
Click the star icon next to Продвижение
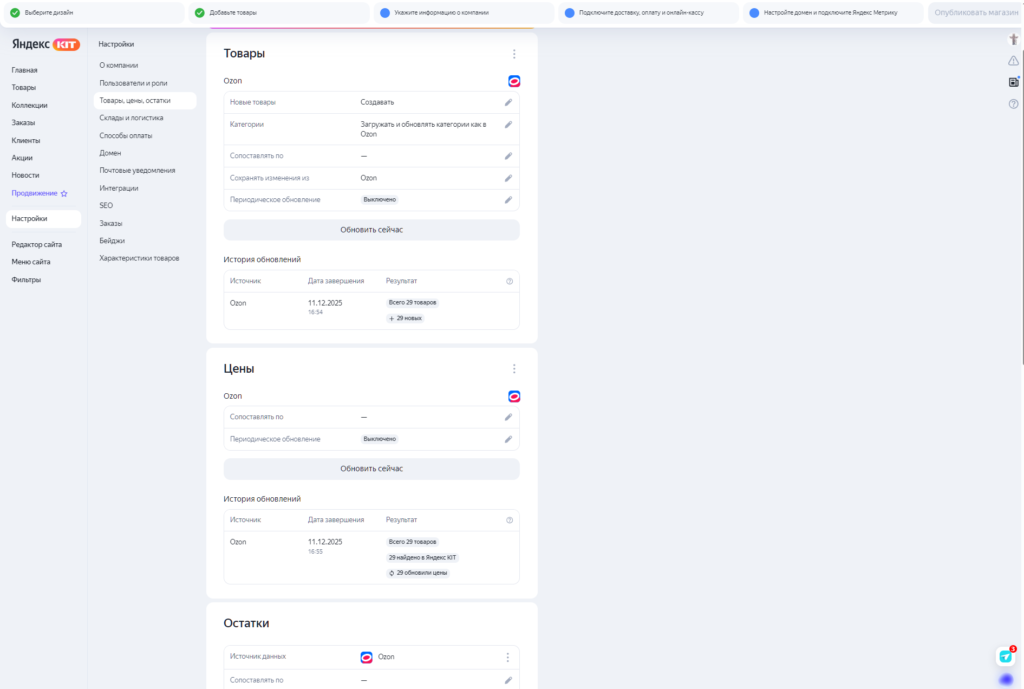pos(64,194)
